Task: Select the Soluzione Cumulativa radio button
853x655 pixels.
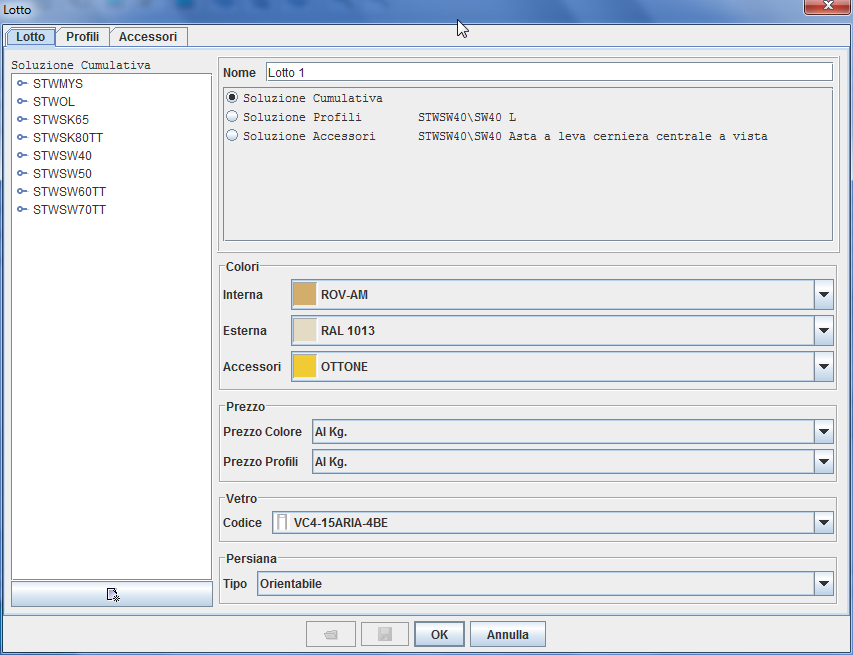Action: [232, 98]
